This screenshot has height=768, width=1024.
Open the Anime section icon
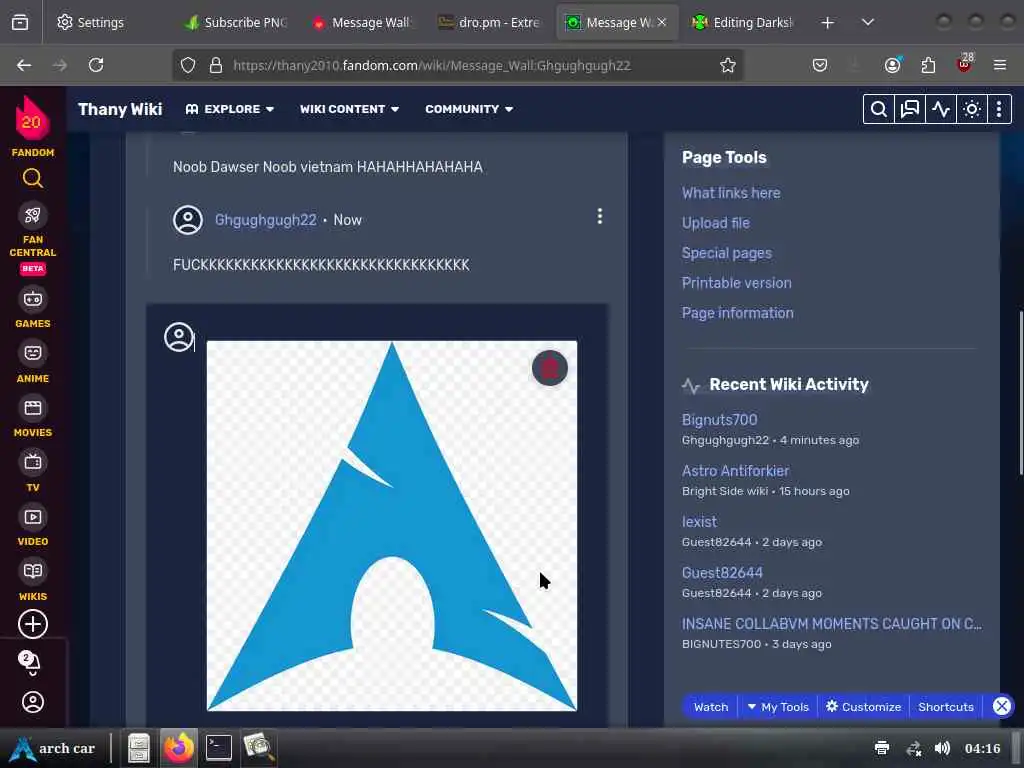pos(33,353)
